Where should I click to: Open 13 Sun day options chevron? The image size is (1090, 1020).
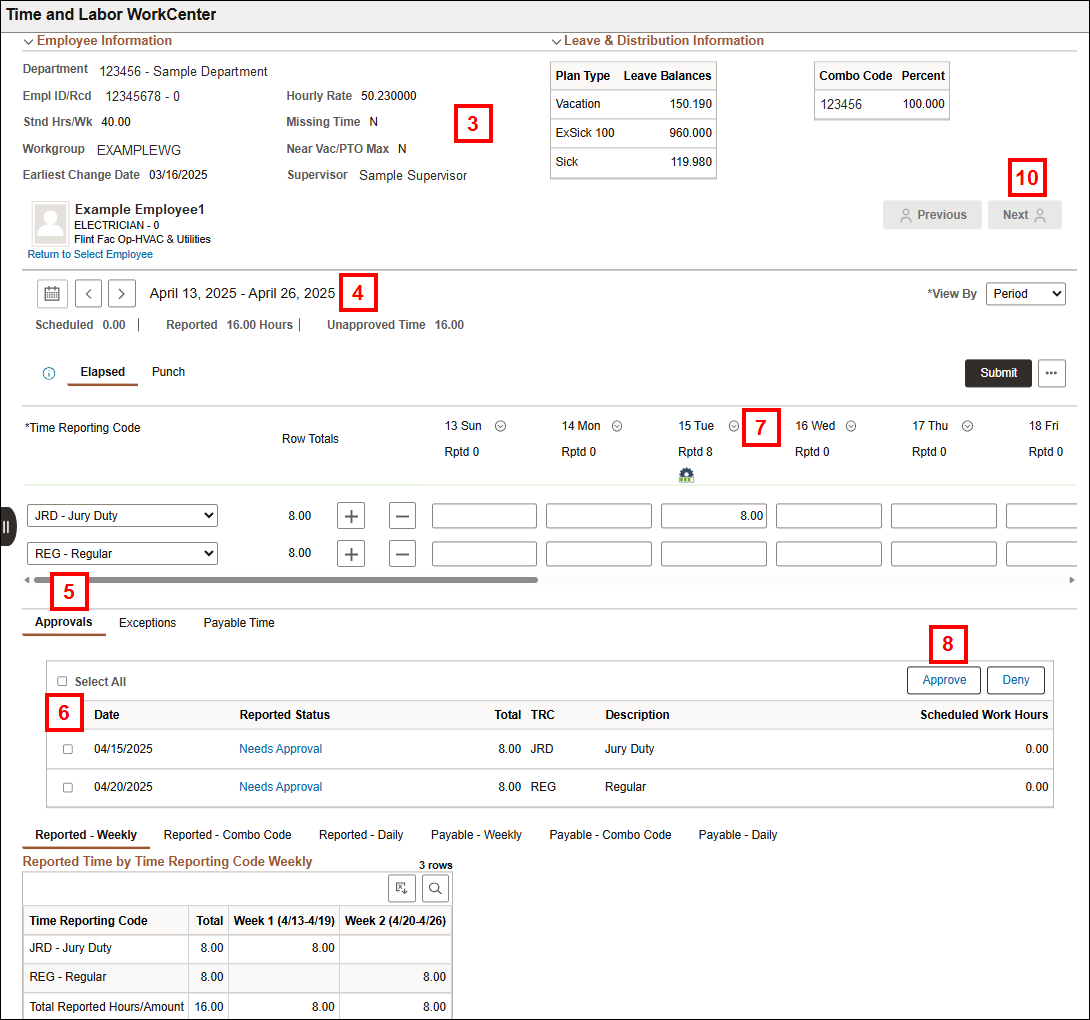(501, 426)
